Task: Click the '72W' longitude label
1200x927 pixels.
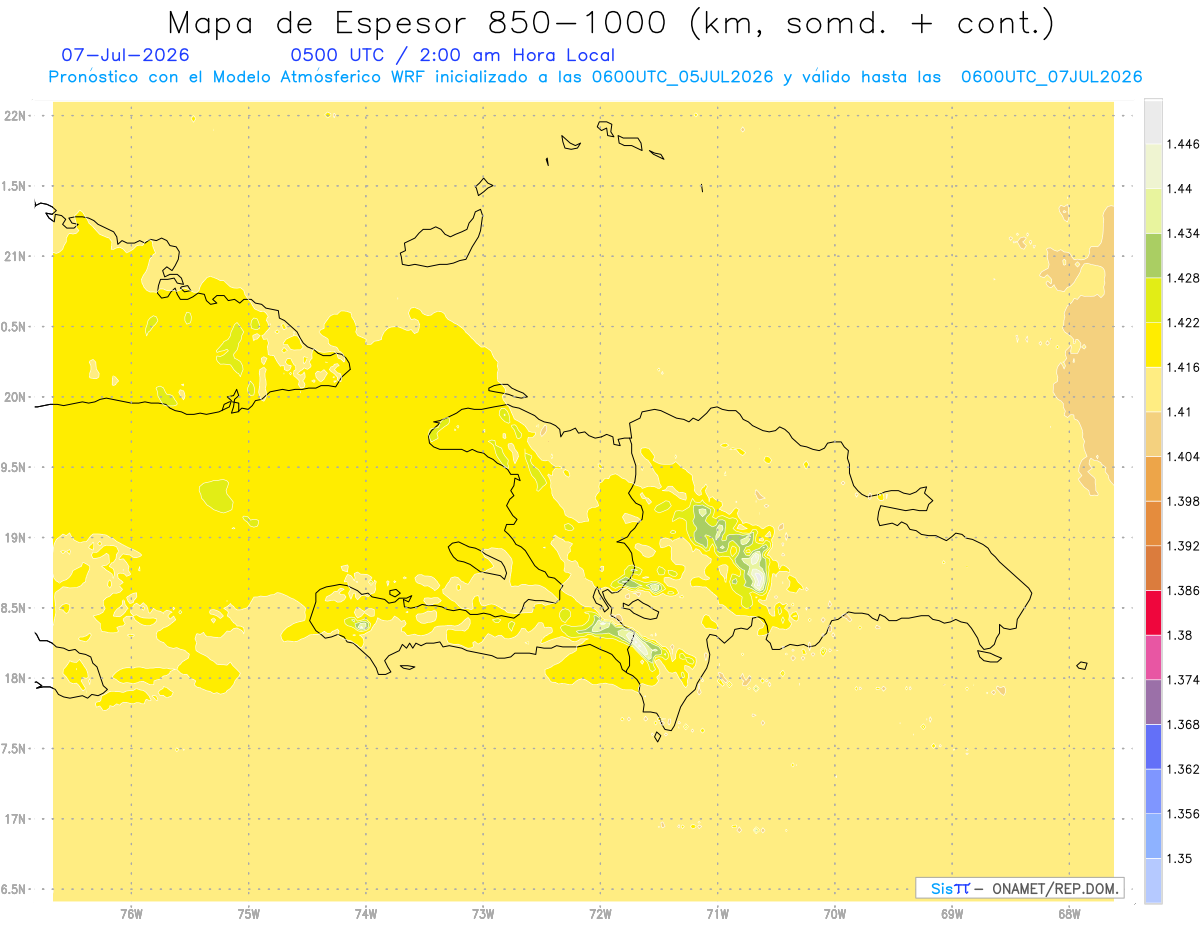Action: [601, 914]
